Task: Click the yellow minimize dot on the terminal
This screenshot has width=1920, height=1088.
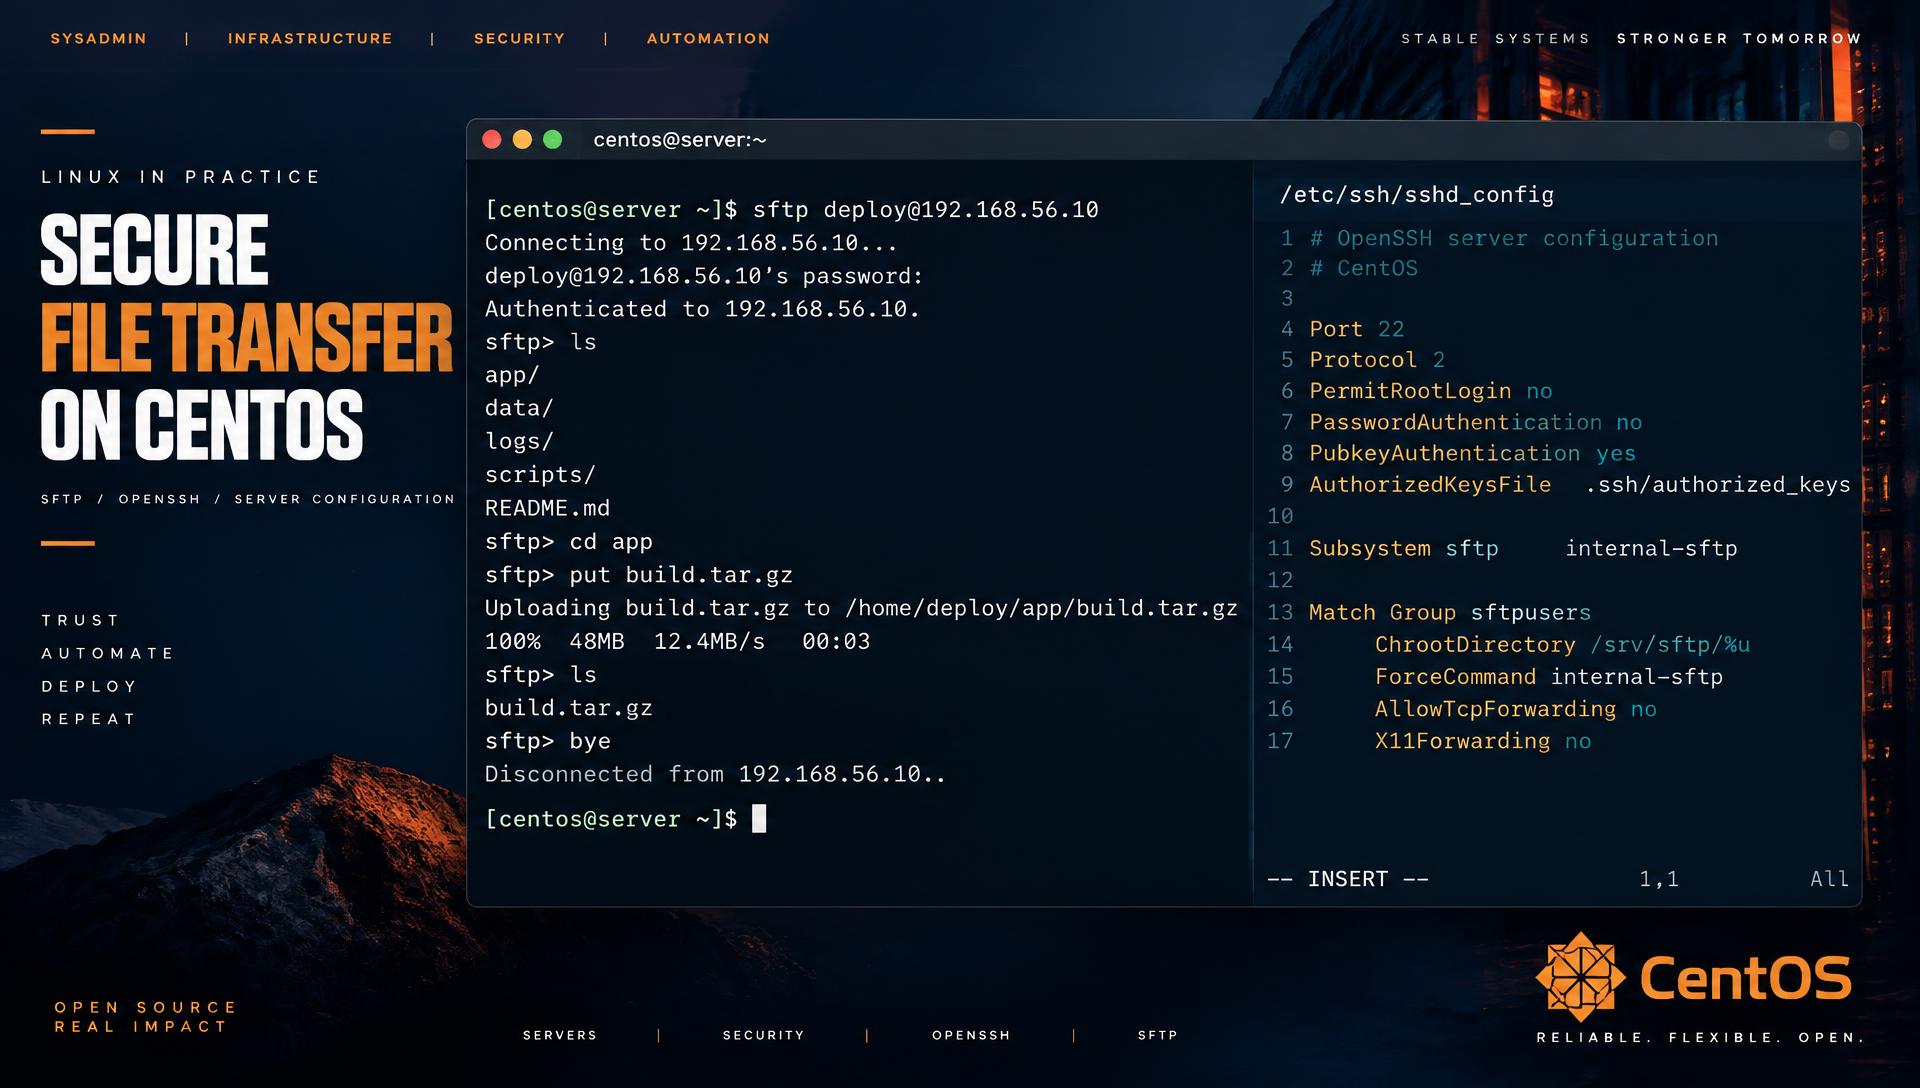Action: [x=522, y=140]
